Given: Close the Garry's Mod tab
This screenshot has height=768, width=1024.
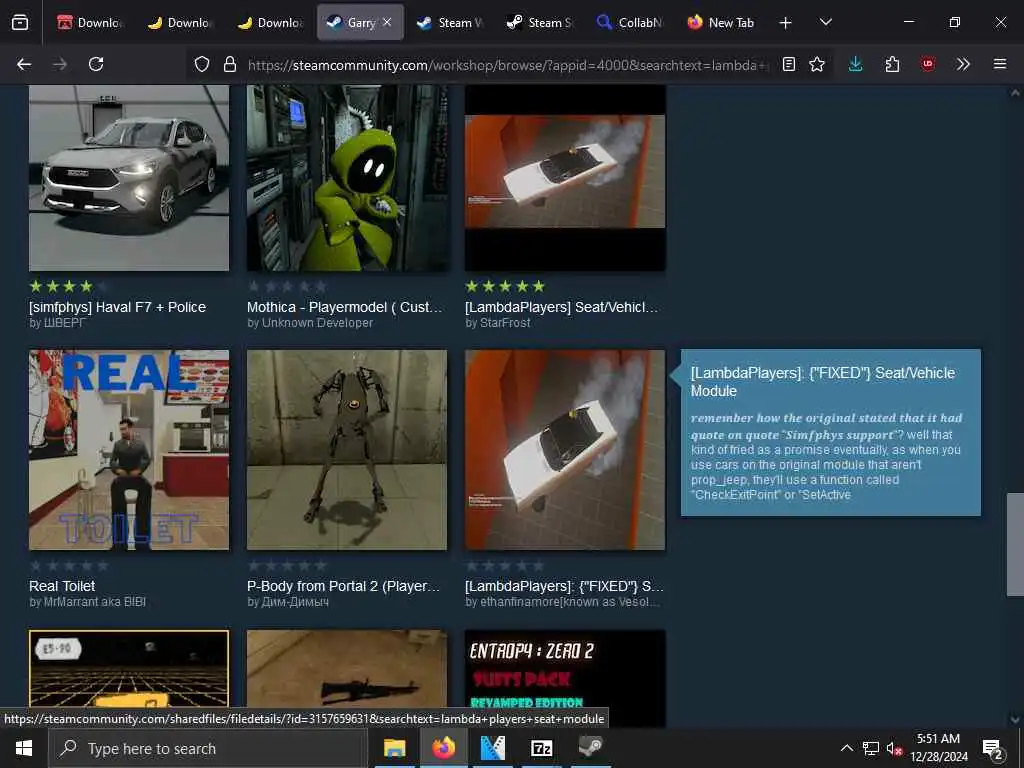Looking at the screenshot, I should pos(387,22).
